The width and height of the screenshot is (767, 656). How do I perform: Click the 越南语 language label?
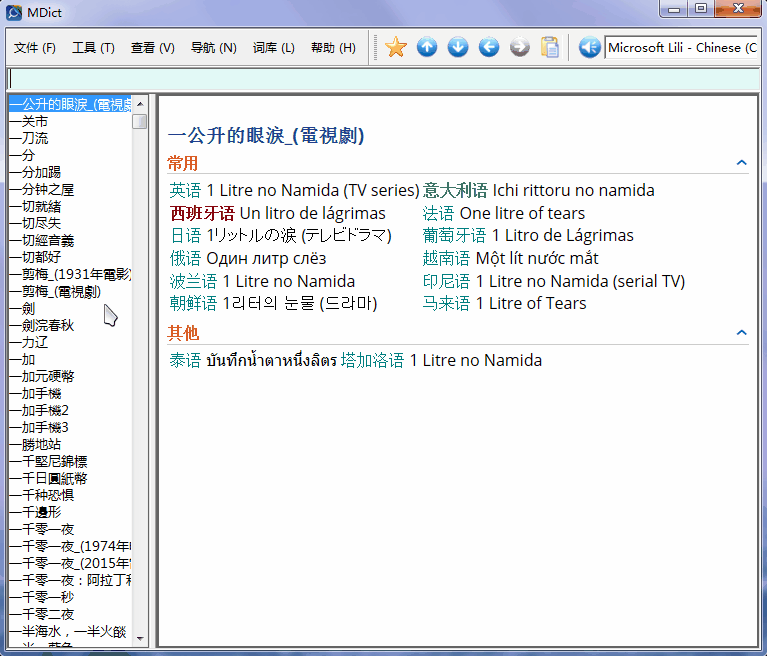[x=446, y=258]
